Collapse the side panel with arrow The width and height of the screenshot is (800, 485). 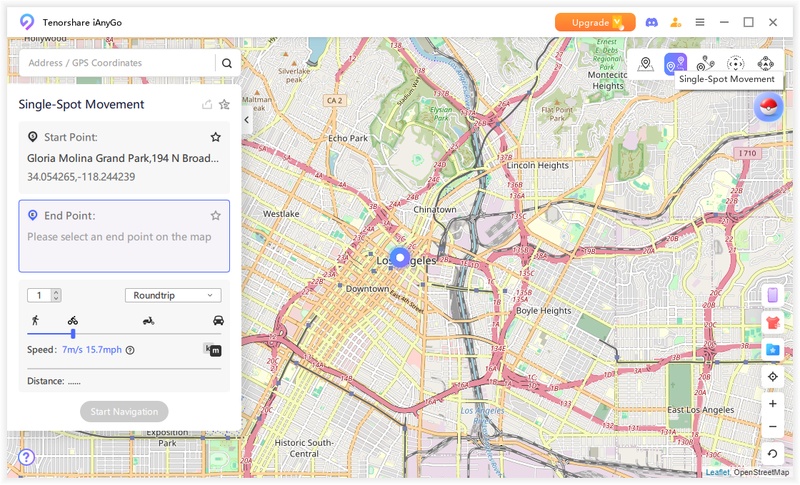pyautogui.click(x=247, y=120)
